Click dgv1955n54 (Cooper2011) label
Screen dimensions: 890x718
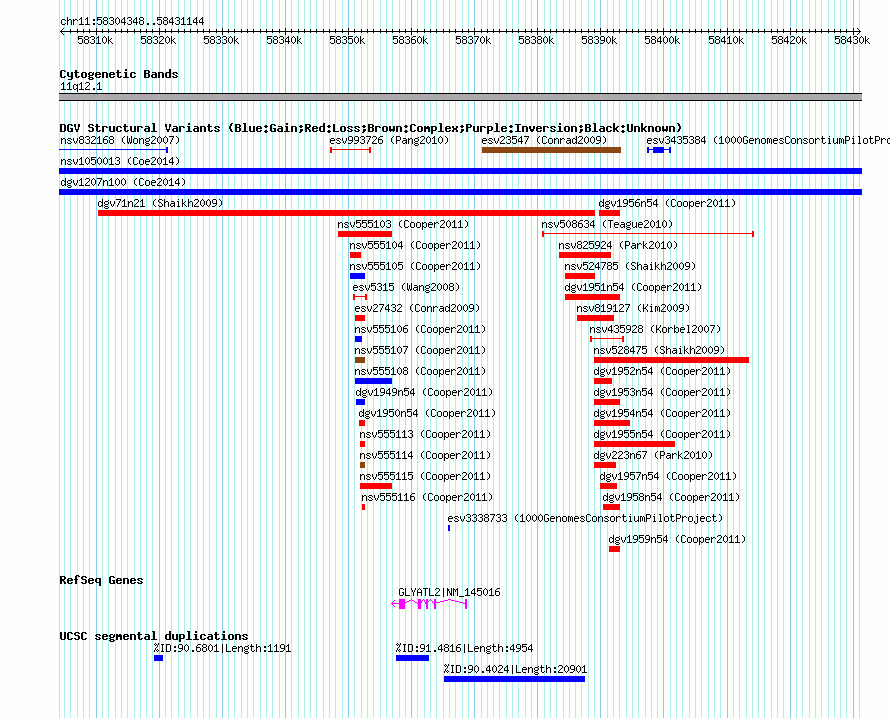pyautogui.click(x=662, y=434)
